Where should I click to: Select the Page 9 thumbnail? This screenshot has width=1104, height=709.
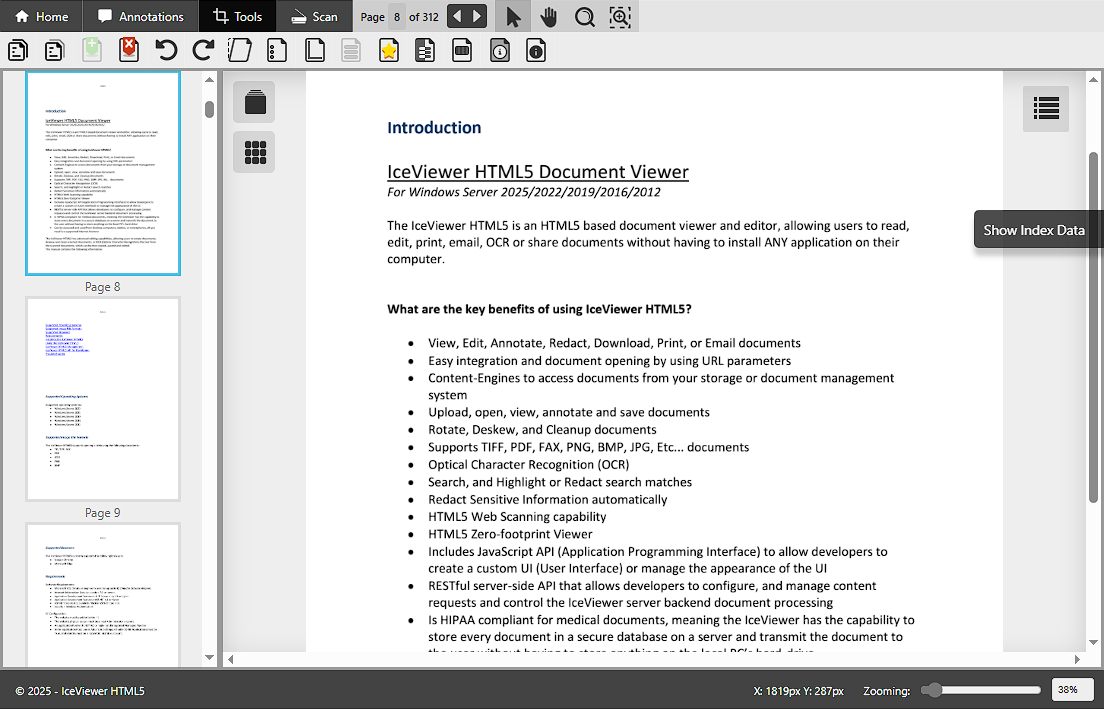click(x=102, y=399)
